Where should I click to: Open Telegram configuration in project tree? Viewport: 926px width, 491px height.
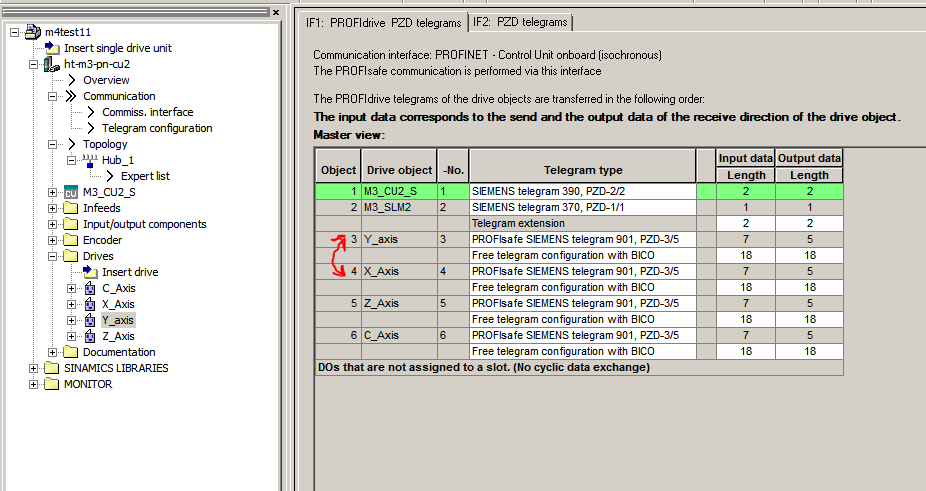pyautogui.click(x=156, y=128)
